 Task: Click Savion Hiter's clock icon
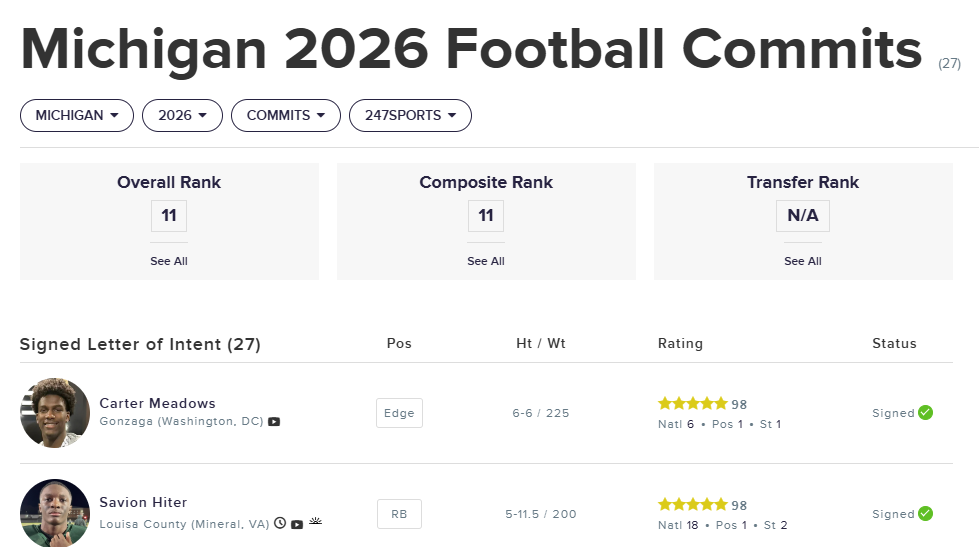[280, 523]
